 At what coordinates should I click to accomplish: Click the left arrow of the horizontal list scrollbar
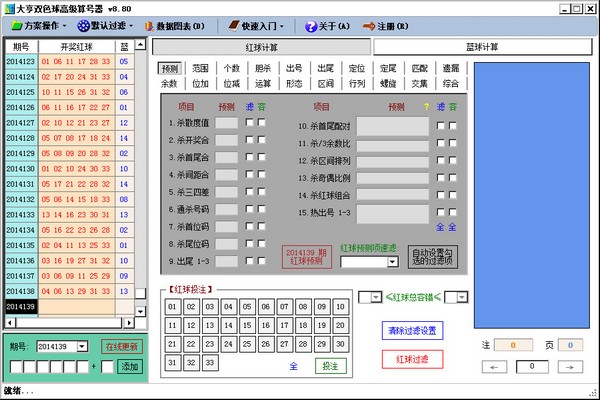coord(10,323)
